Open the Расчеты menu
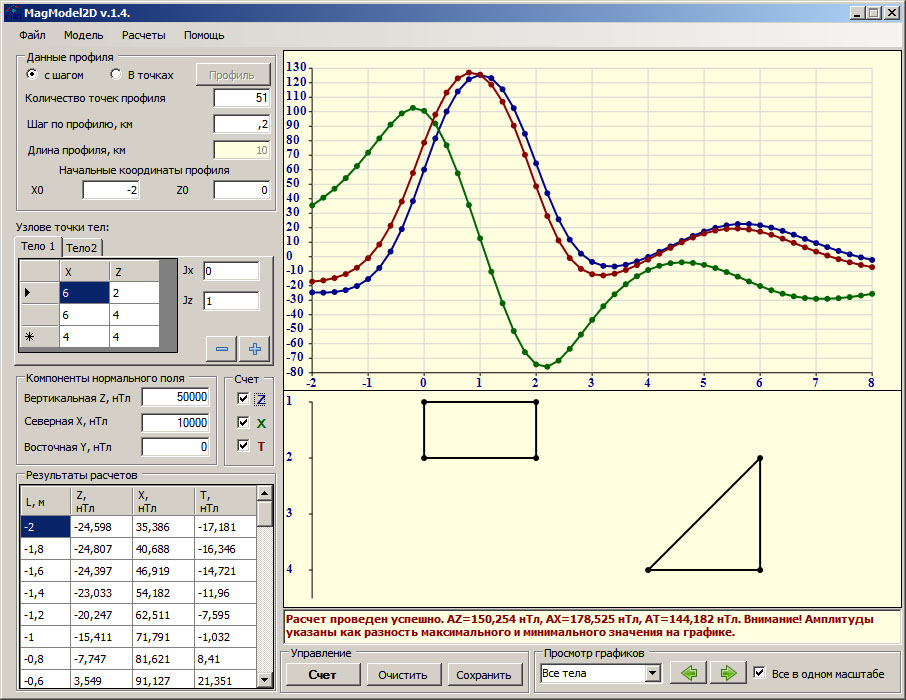 pos(143,35)
